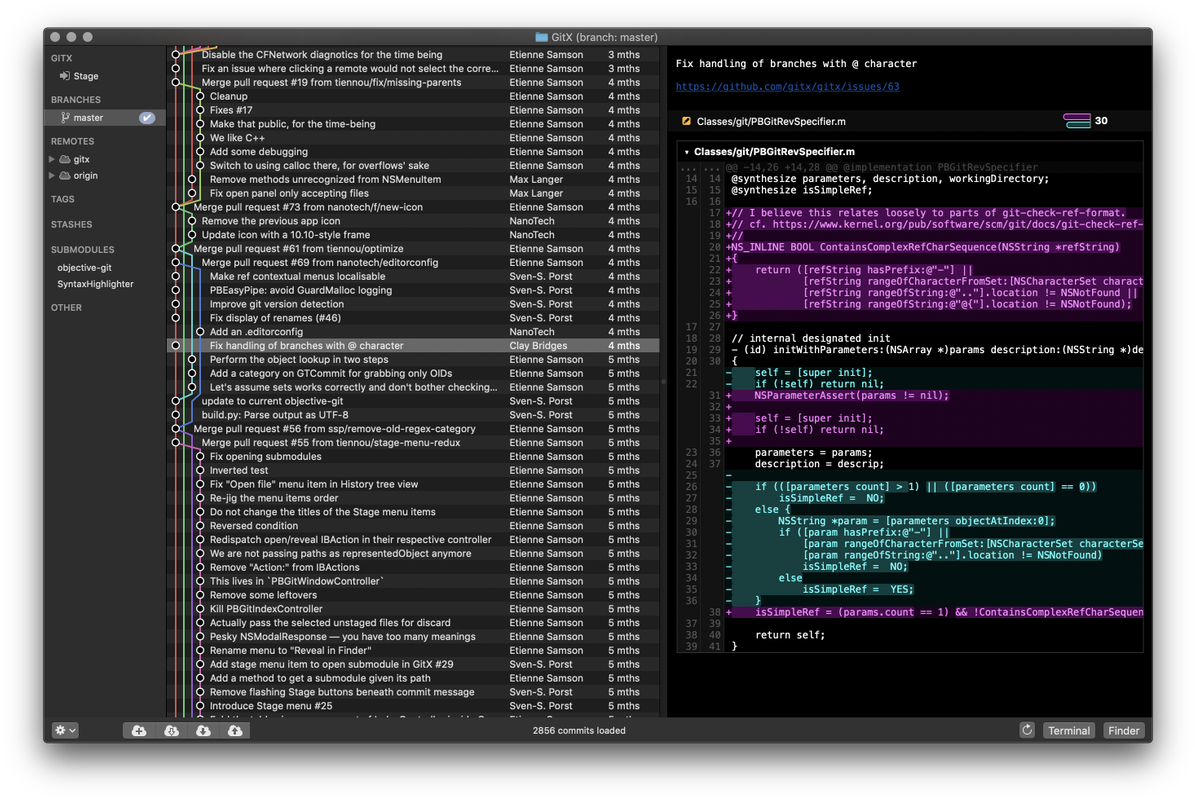Open the SyntaxHighlighter submodule

[x=95, y=284]
